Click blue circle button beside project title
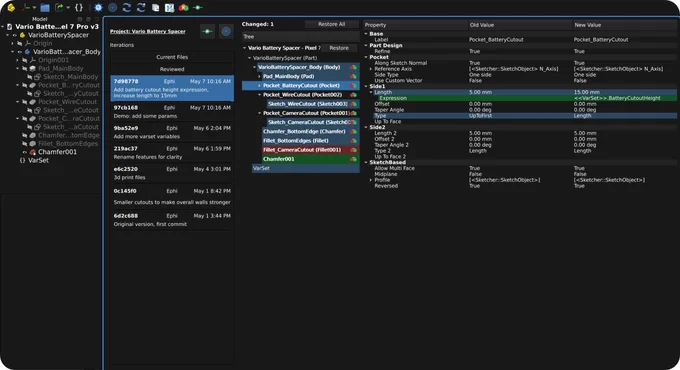680x370 pixels. (226, 31)
